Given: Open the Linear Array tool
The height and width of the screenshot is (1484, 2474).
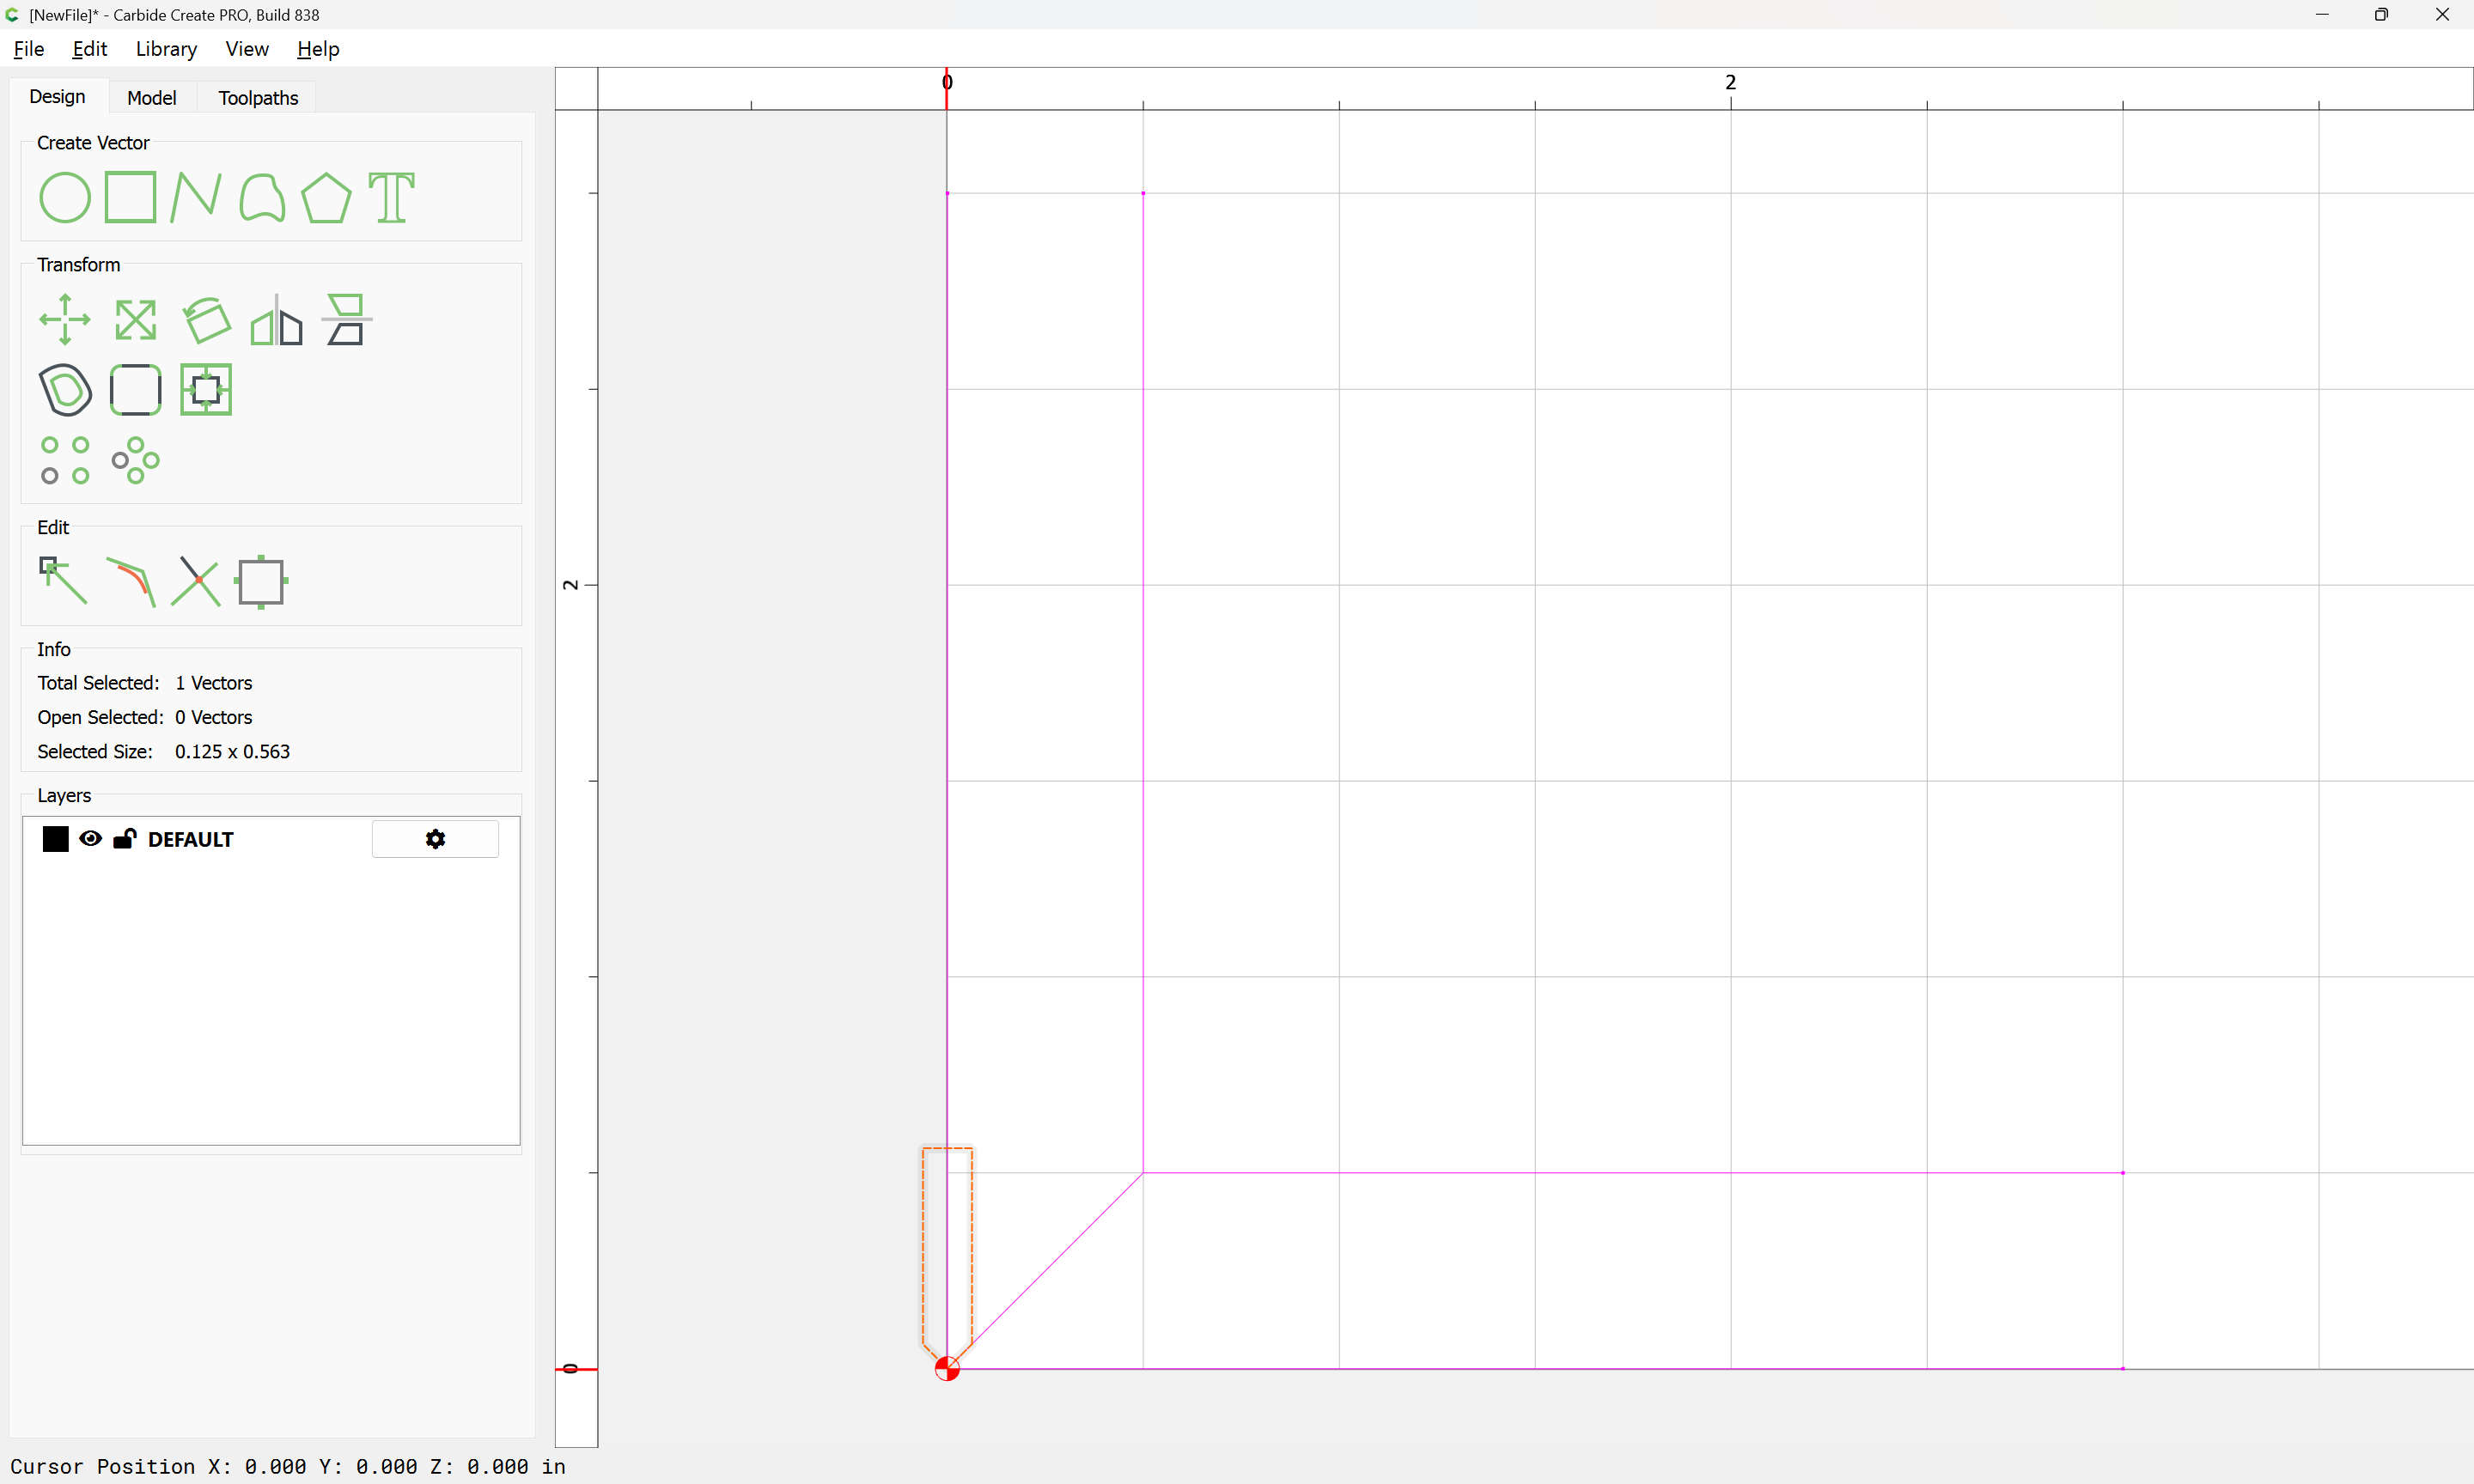Looking at the screenshot, I should tap(64, 460).
